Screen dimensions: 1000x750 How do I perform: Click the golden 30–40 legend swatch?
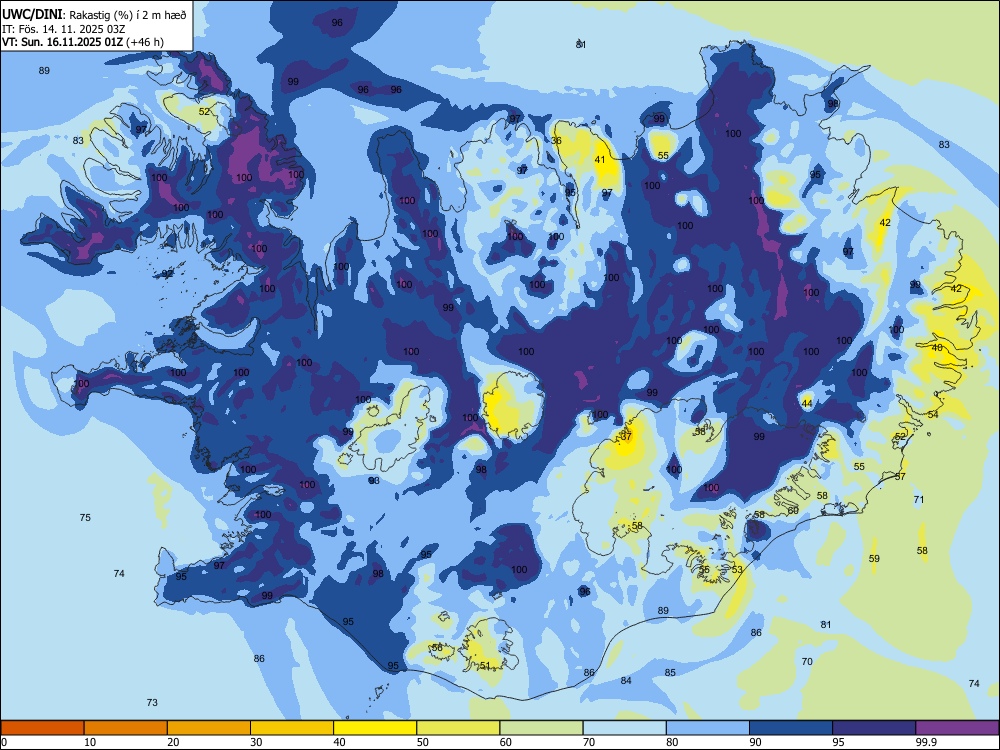[292, 728]
